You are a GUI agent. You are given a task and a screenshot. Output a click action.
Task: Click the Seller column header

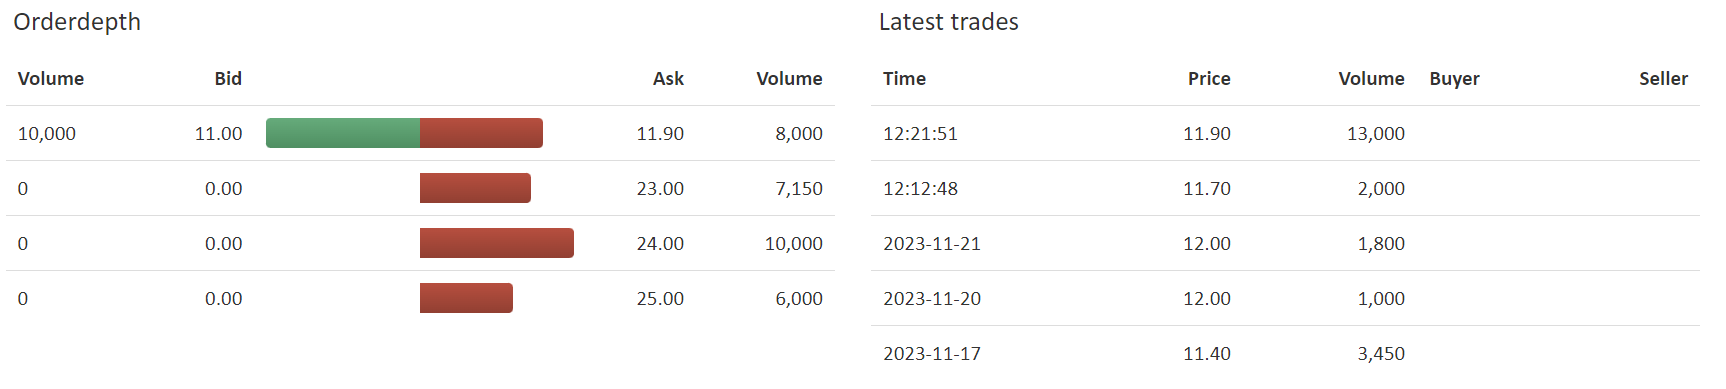tap(1663, 78)
